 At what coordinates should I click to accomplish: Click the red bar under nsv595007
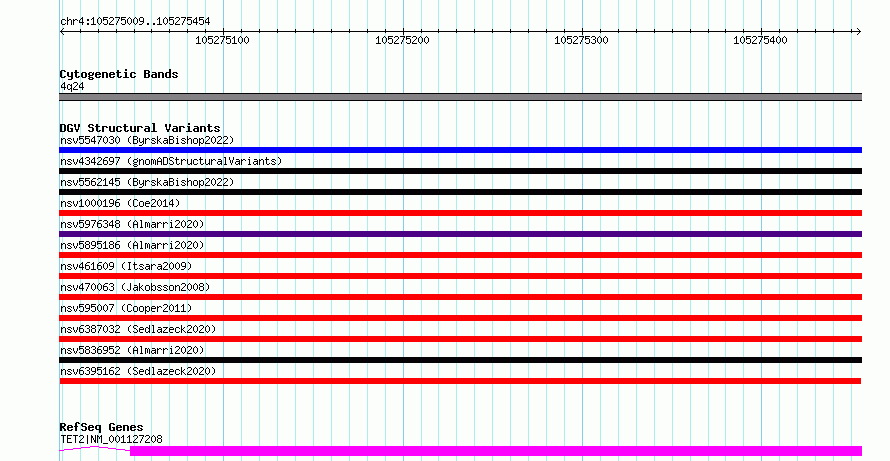pos(460,318)
